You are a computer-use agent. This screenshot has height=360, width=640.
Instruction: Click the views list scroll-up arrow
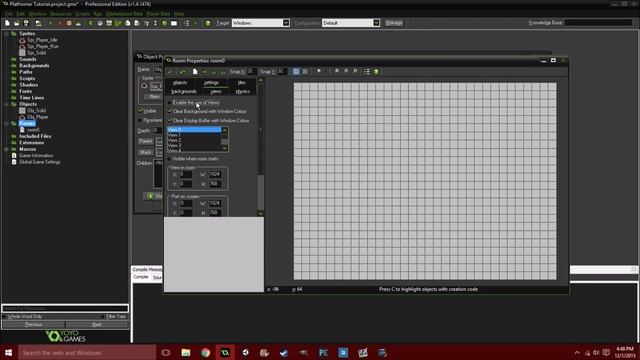pos(224,130)
